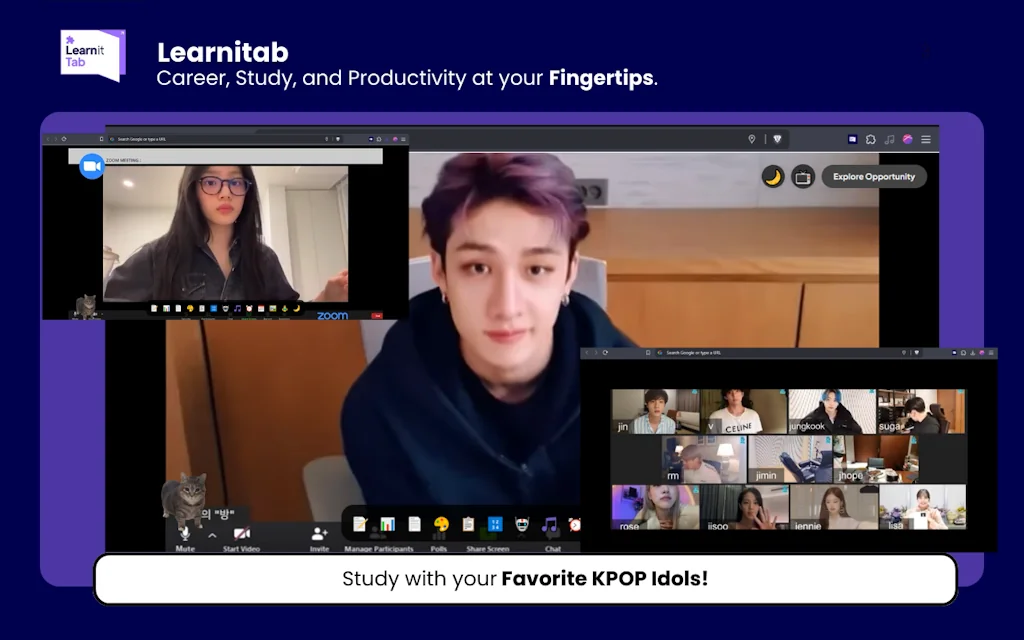The height and width of the screenshot is (640, 1024).
Task: Select the jin video thumbnail
Action: tap(654, 411)
